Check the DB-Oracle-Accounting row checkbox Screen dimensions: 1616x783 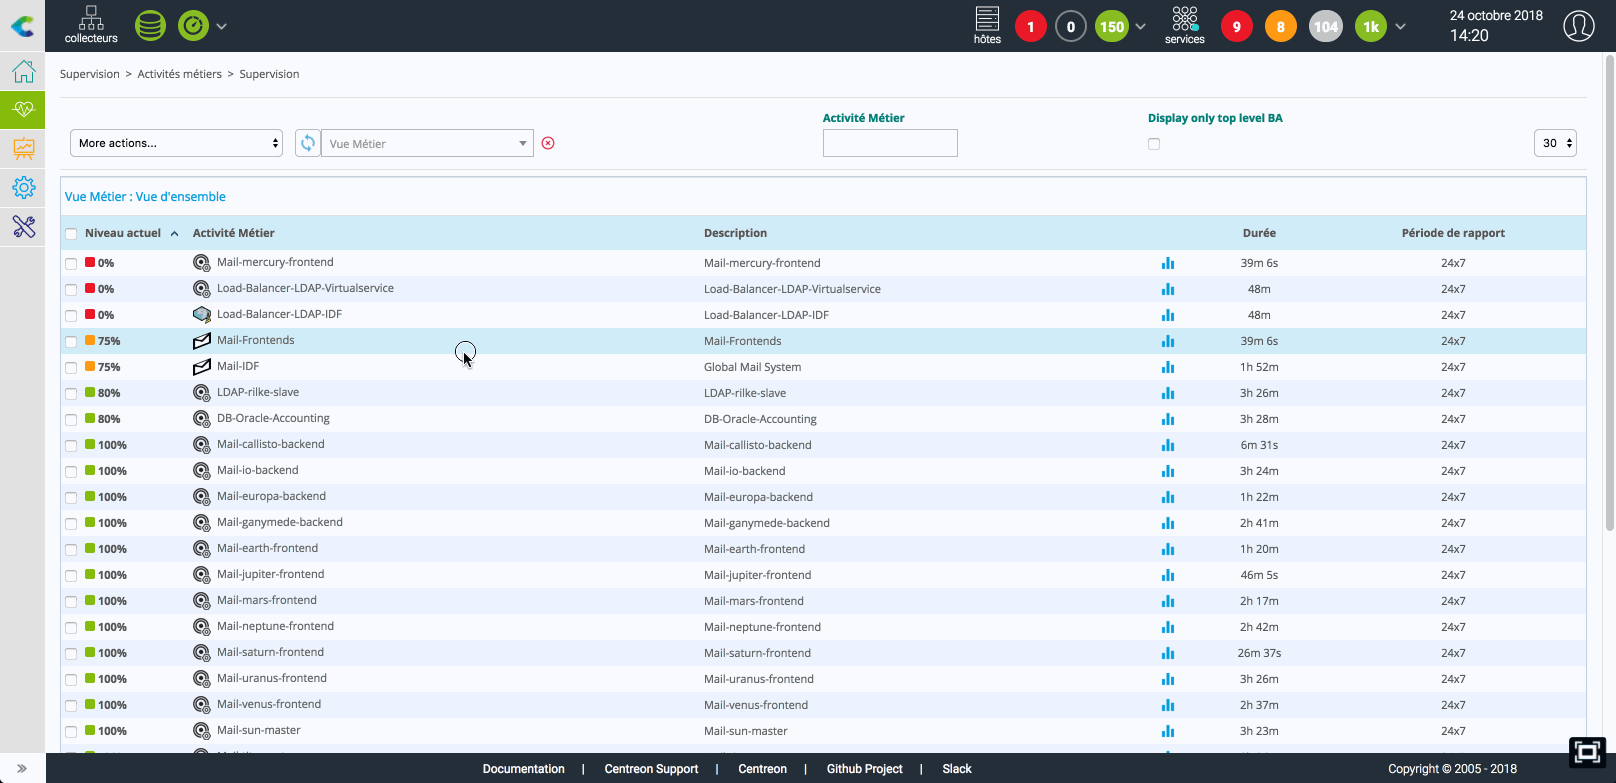pos(71,420)
